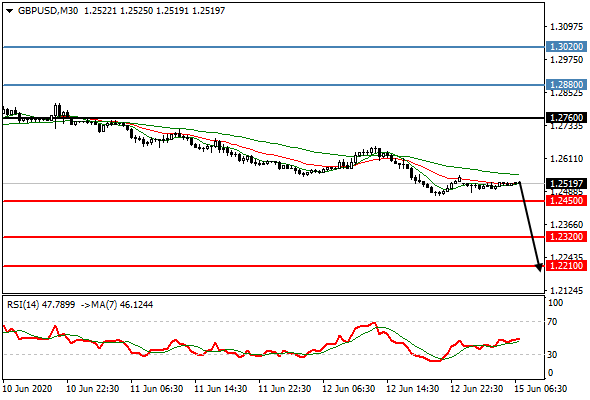Image resolution: width=590 pixels, height=400 pixels.
Task: Select the red 1.23200 support label
Action: pyautogui.click(x=566, y=237)
